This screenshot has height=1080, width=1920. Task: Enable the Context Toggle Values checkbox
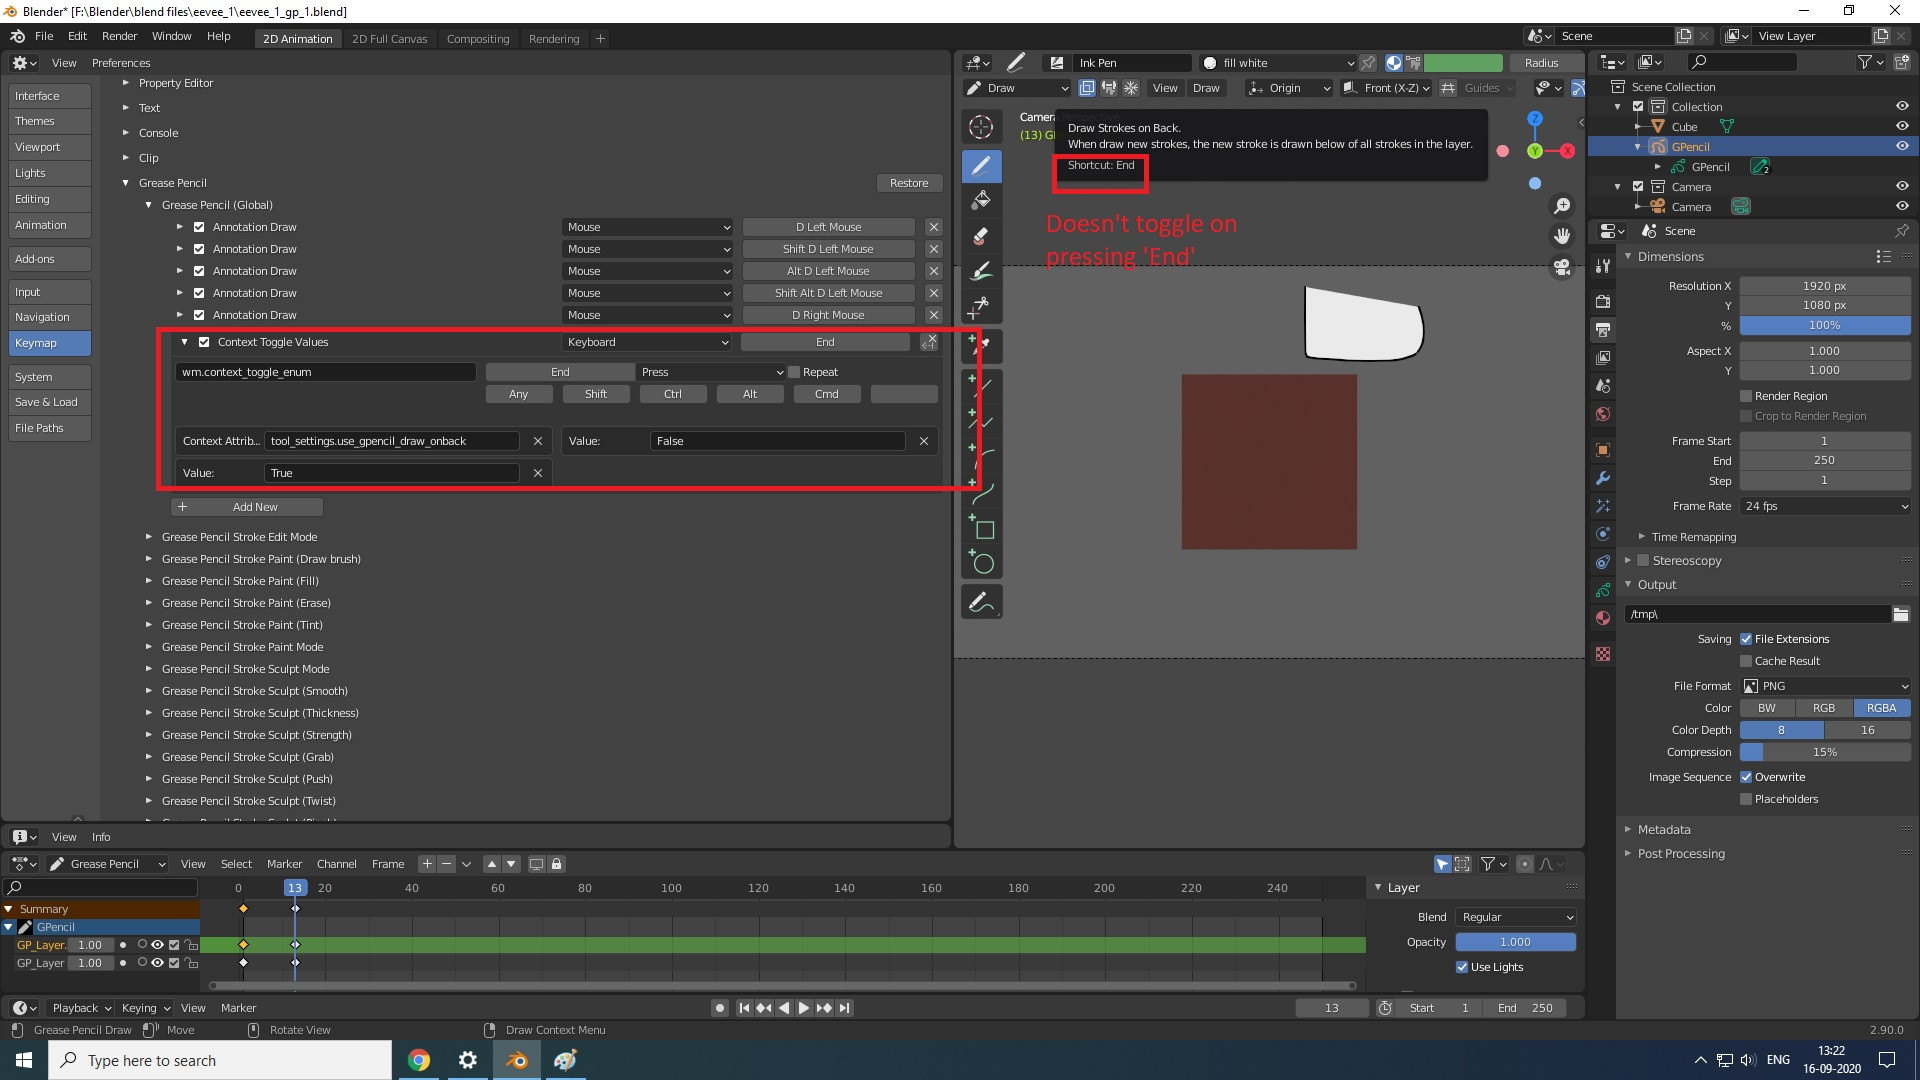(x=203, y=342)
